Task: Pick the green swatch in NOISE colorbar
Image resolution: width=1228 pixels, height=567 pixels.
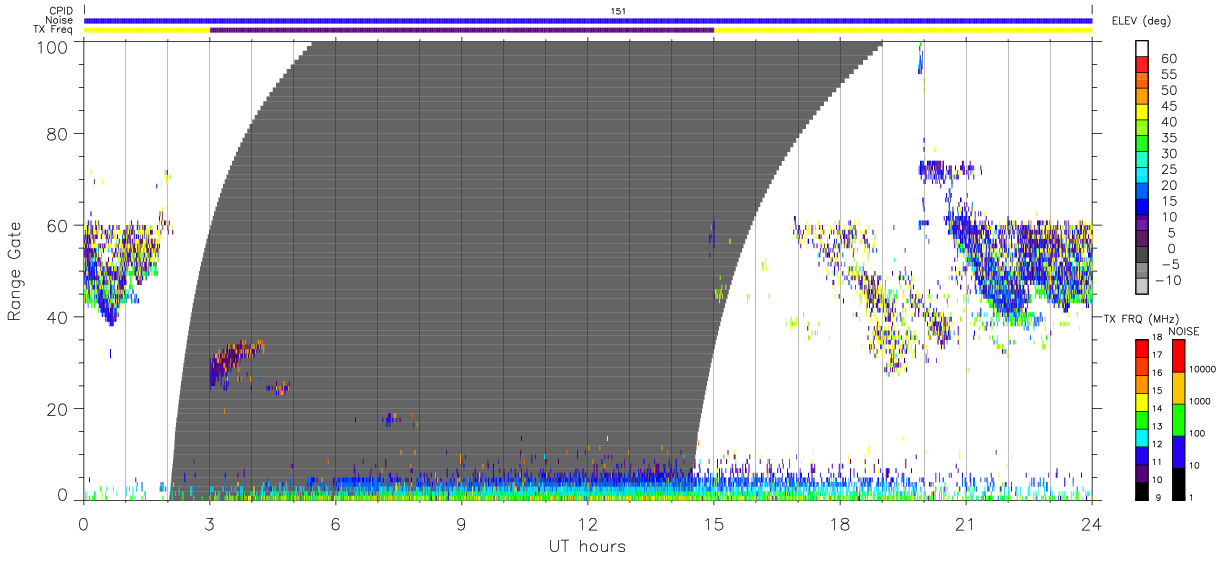Action: click(1179, 419)
